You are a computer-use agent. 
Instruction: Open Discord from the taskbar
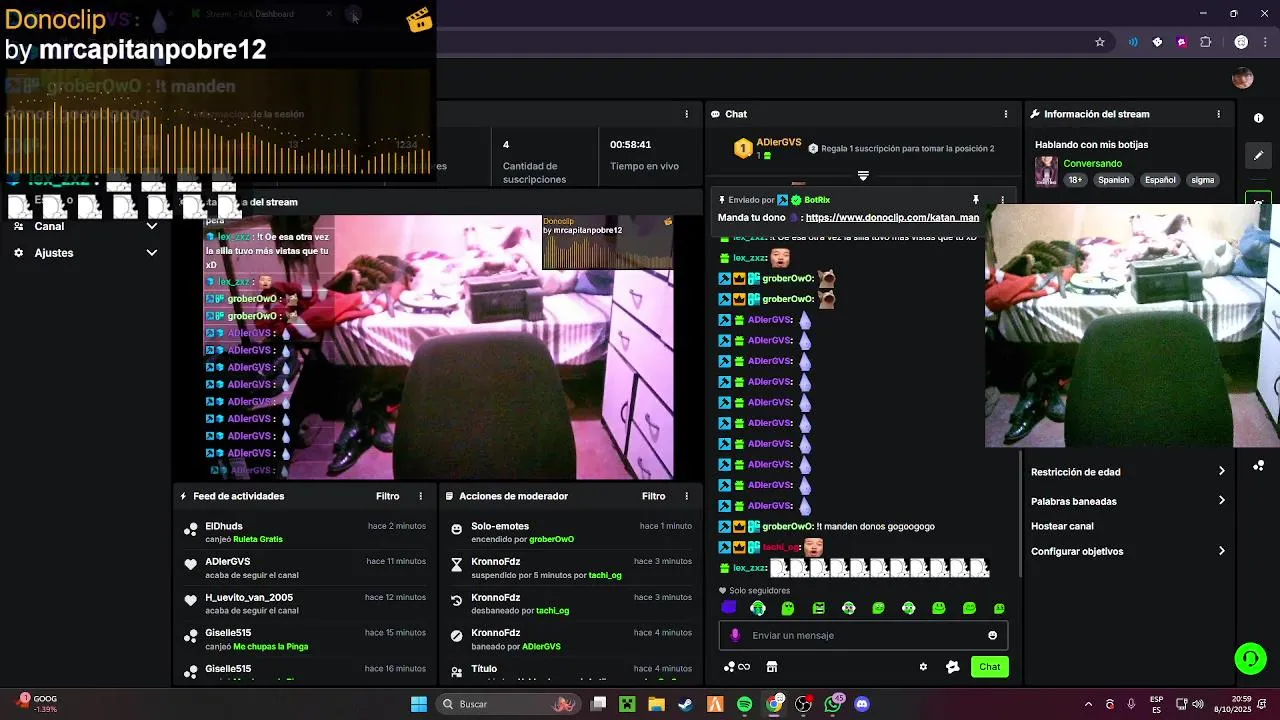click(862, 704)
